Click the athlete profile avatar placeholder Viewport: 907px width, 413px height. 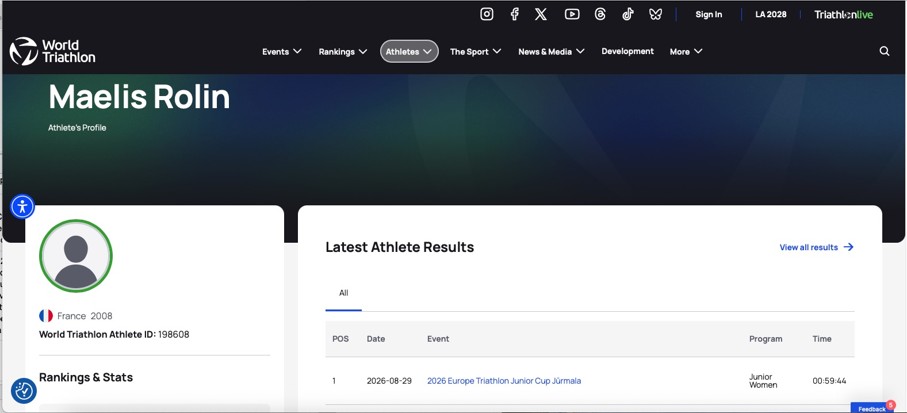[x=76, y=256]
